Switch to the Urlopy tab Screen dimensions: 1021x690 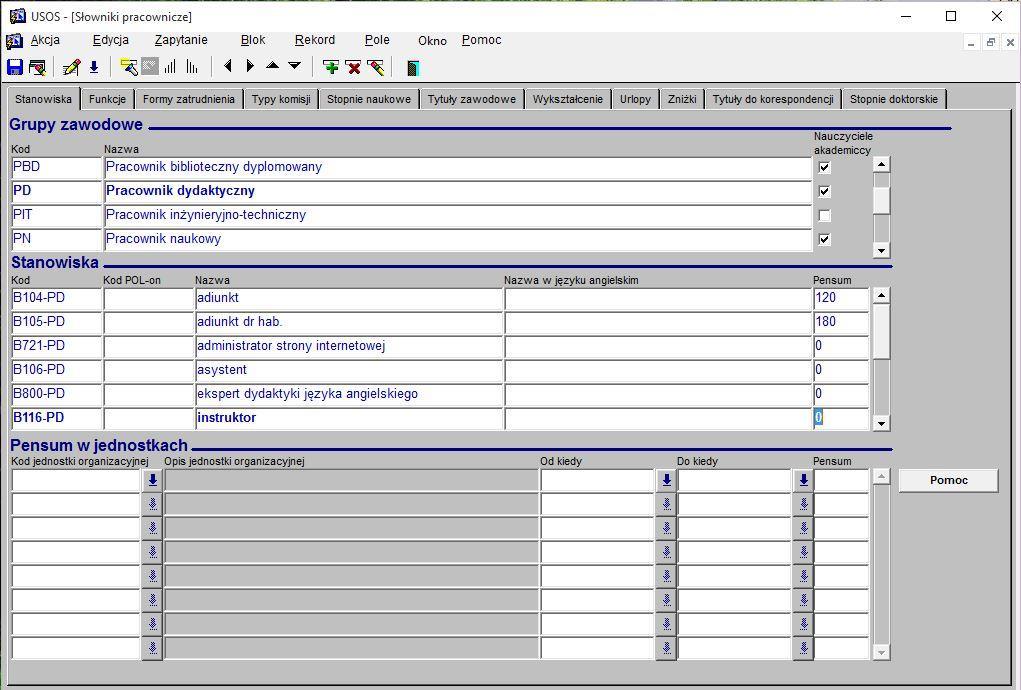pos(635,99)
